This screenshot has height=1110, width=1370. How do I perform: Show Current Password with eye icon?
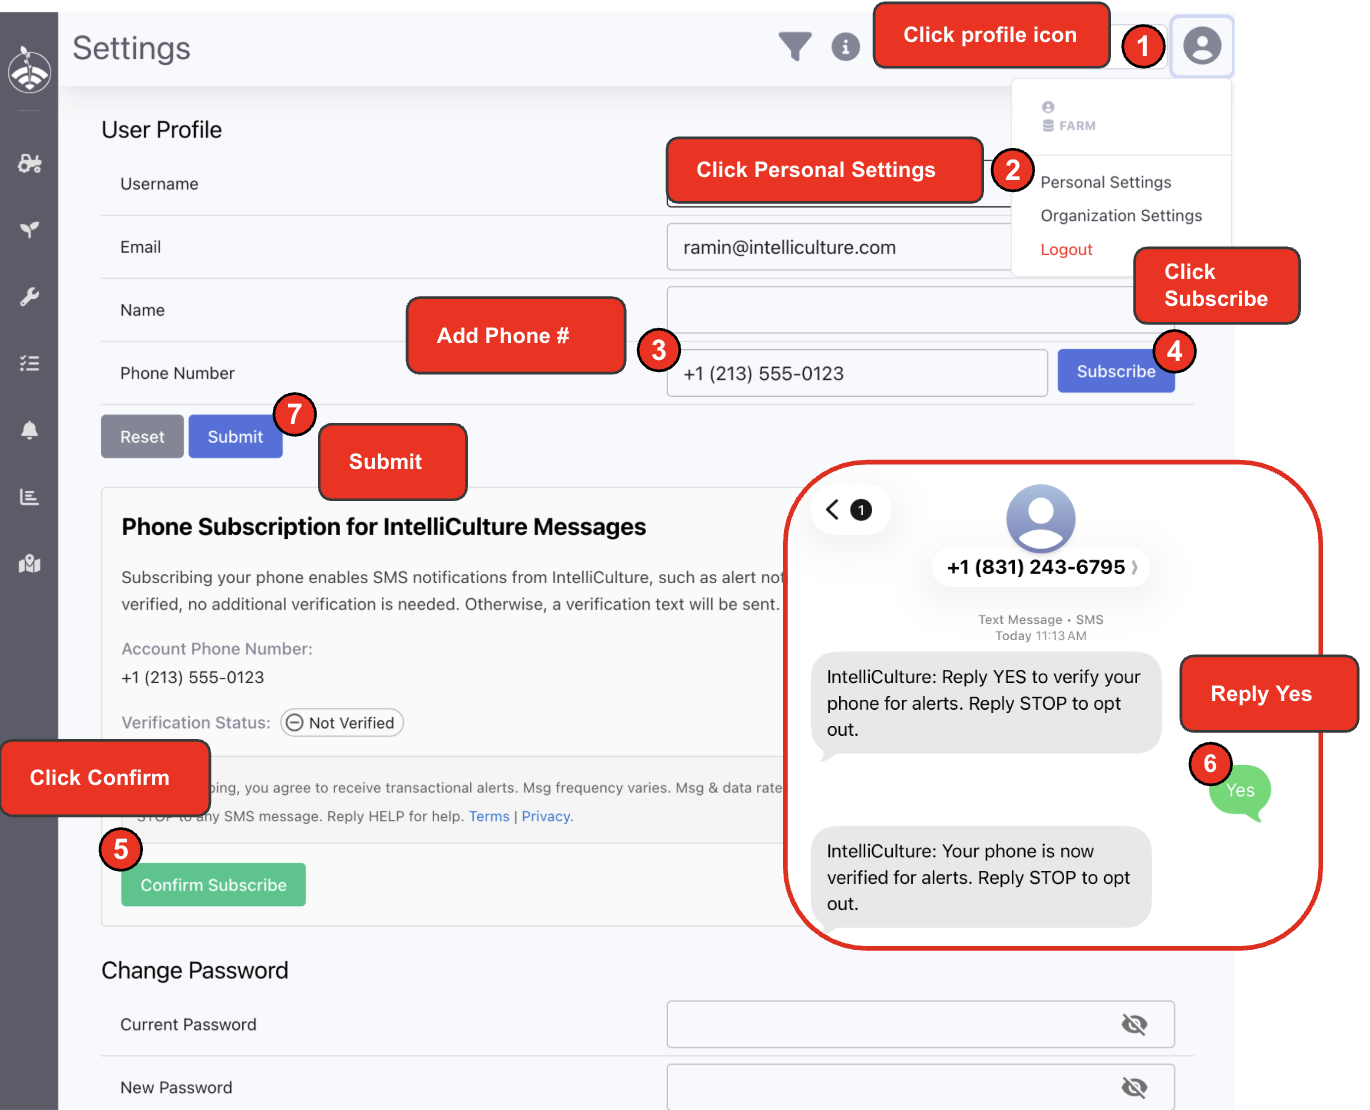1134,1024
